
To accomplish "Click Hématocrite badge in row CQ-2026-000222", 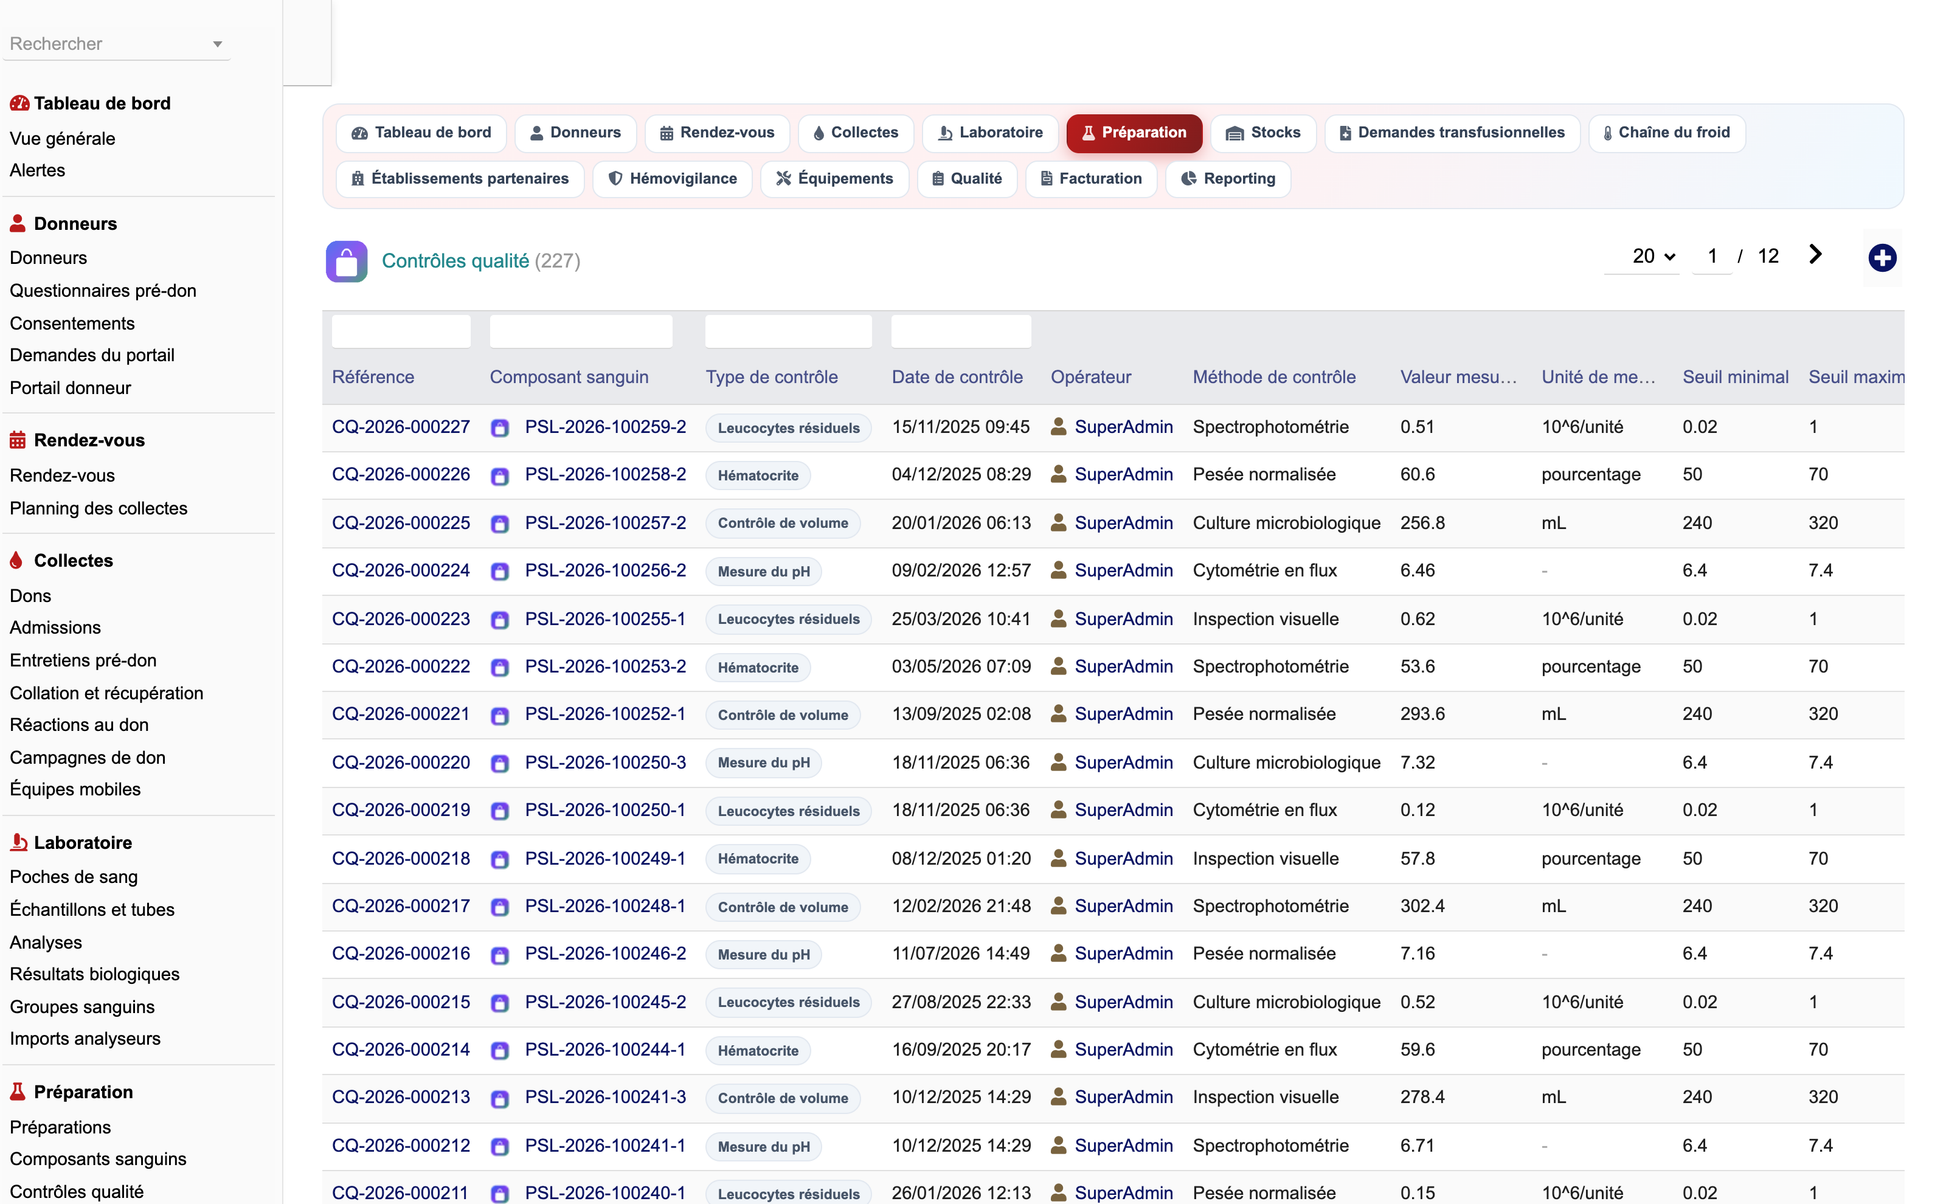I will pos(758,667).
